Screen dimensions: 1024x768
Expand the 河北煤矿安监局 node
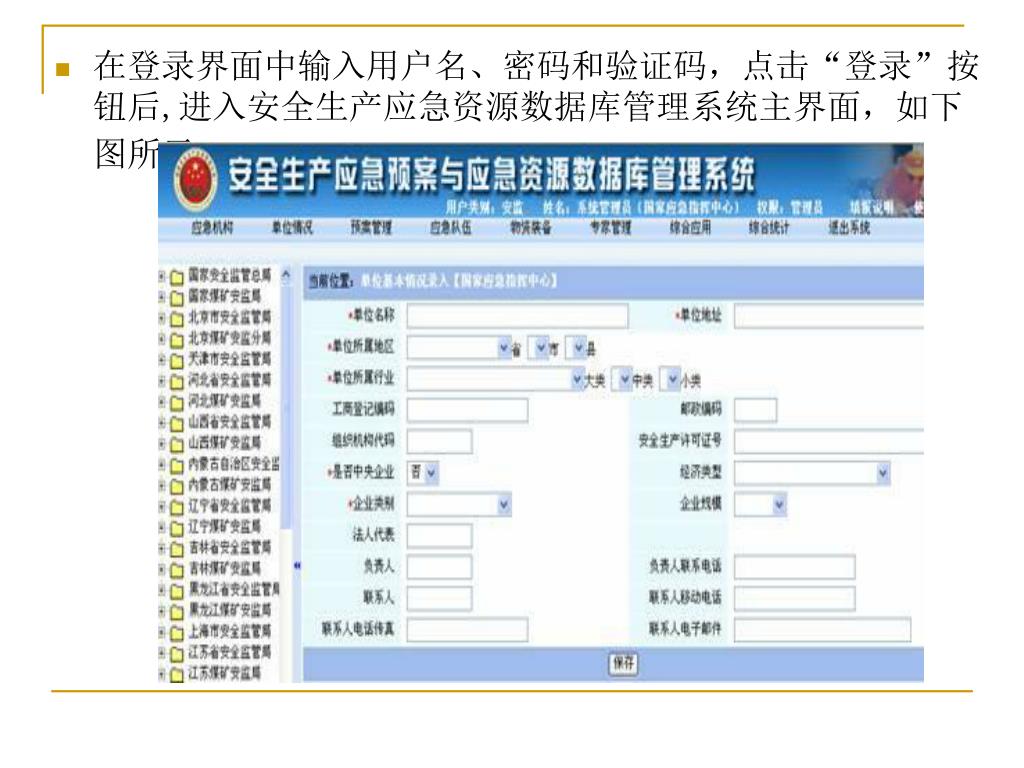pos(162,402)
